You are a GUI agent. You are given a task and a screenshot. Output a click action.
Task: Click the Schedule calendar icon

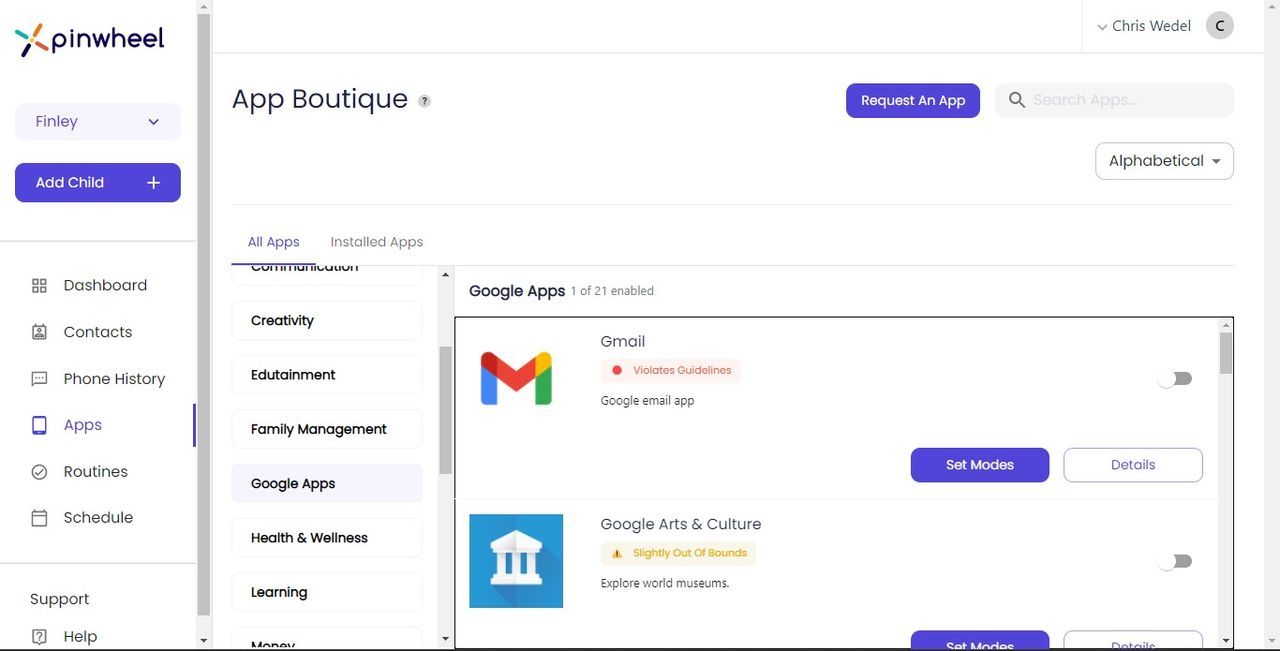tap(40, 518)
